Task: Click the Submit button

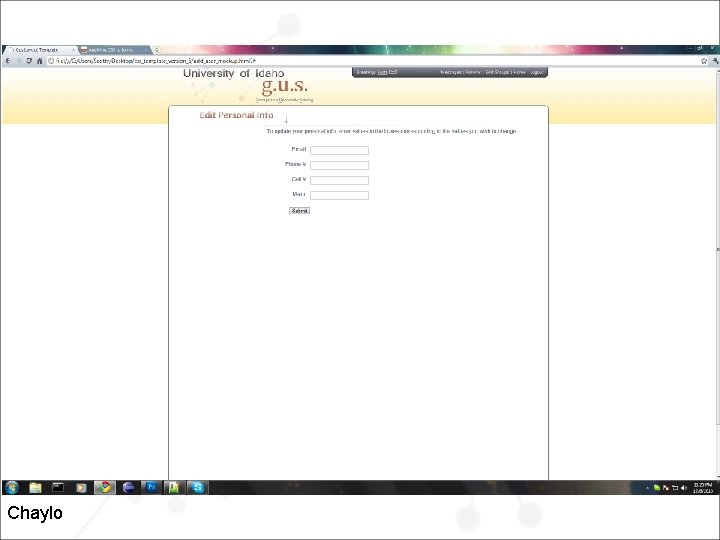Action: click(299, 211)
